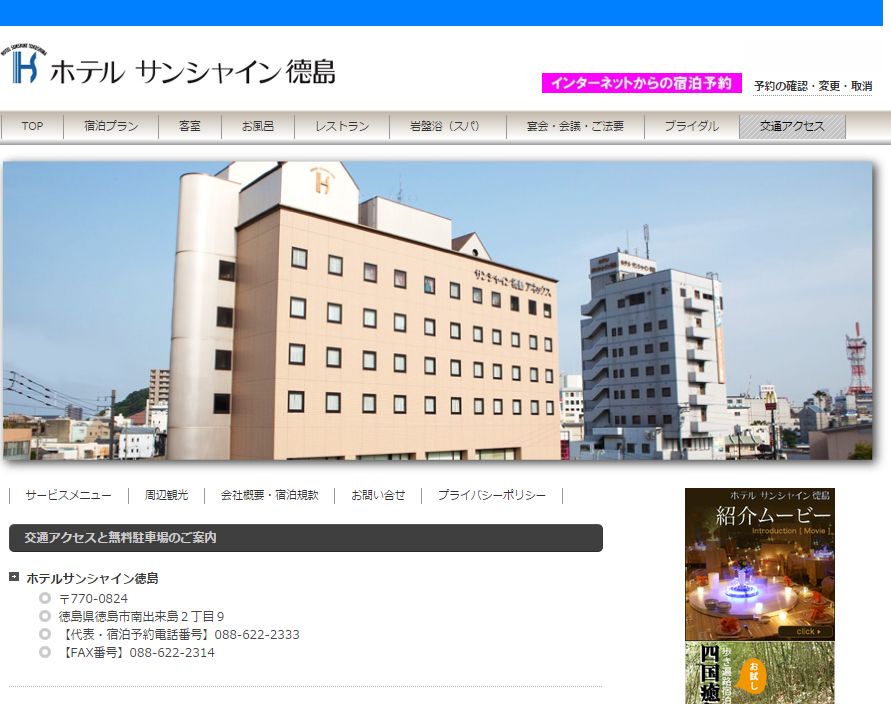
Task: Select the 客室 navigation tab
Action: (190, 127)
